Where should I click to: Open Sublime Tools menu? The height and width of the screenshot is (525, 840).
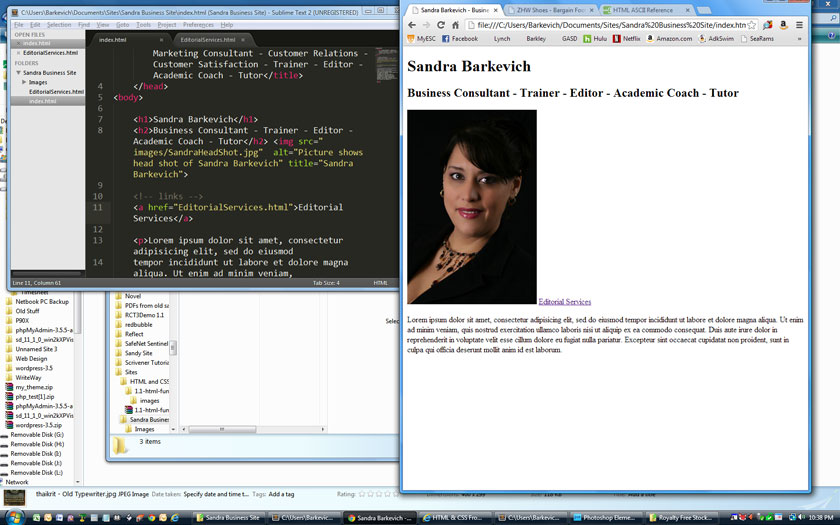[x=143, y=25]
